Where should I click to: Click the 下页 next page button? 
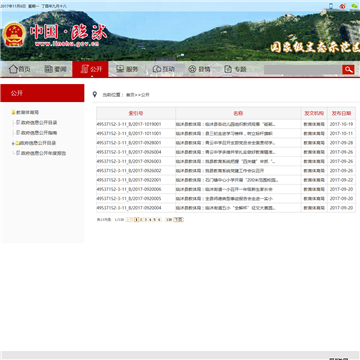point(178,220)
